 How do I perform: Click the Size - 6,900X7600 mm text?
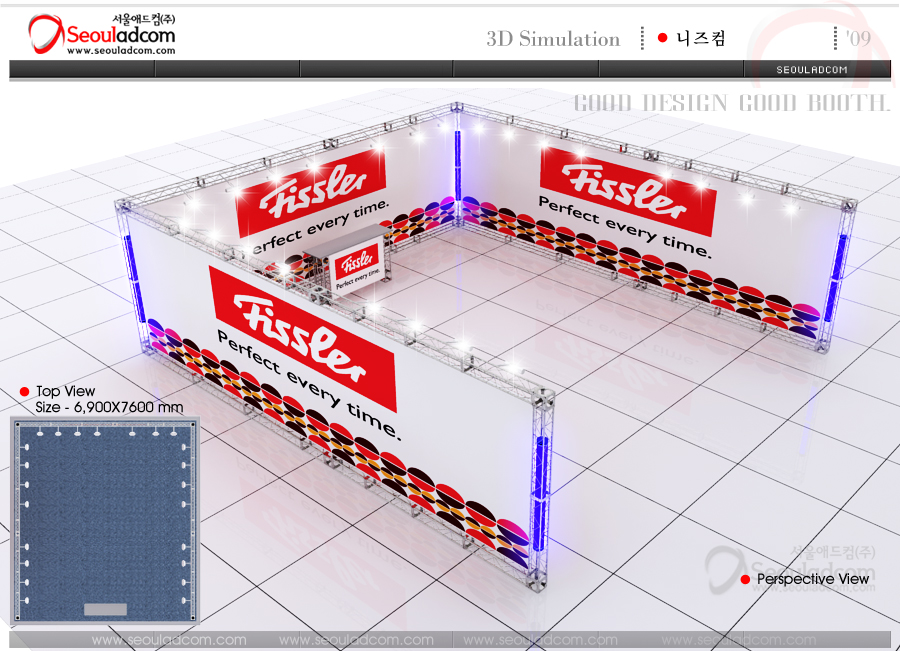pyautogui.click(x=109, y=407)
